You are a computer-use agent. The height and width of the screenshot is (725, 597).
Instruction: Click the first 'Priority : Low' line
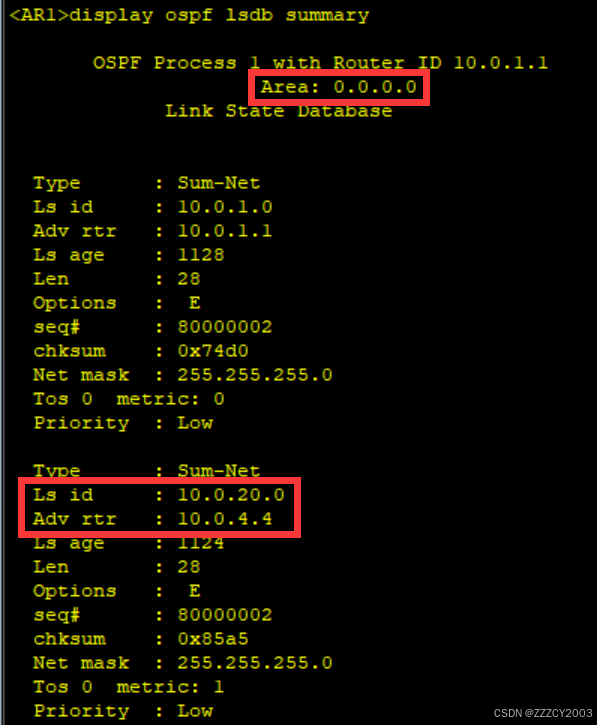pos(123,423)
